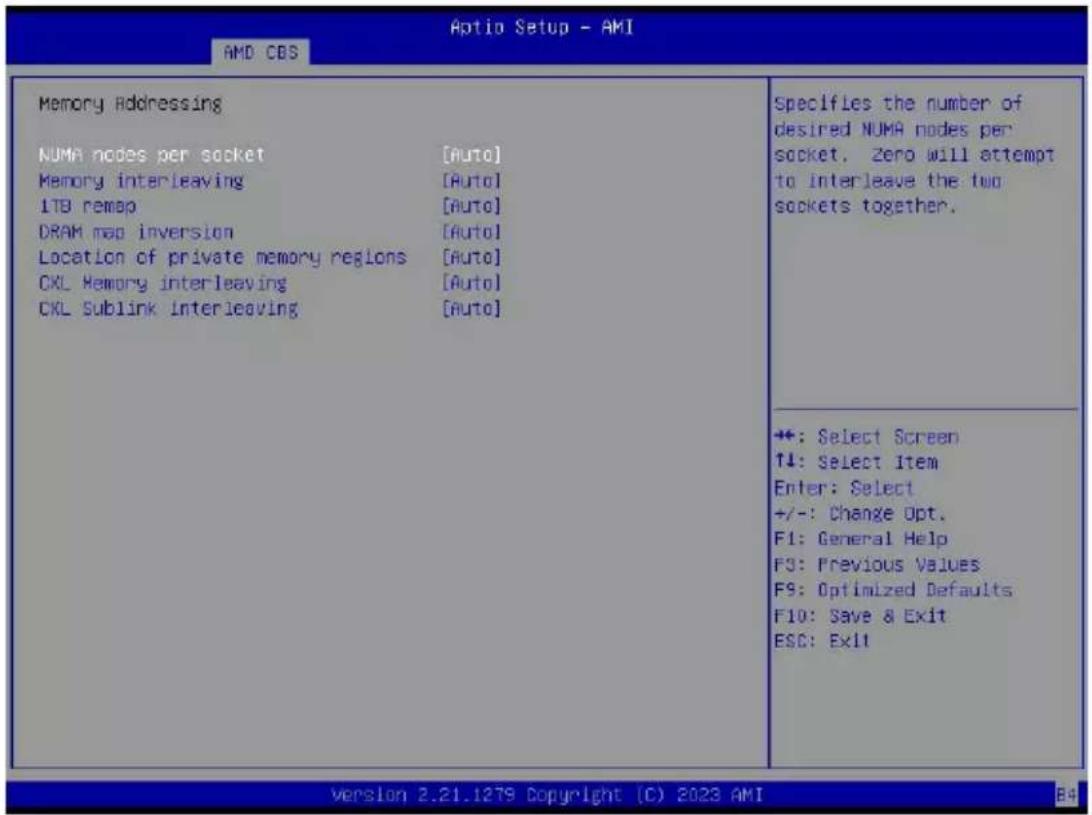Select CXL Sublink interleaving setting

point(169,309)
